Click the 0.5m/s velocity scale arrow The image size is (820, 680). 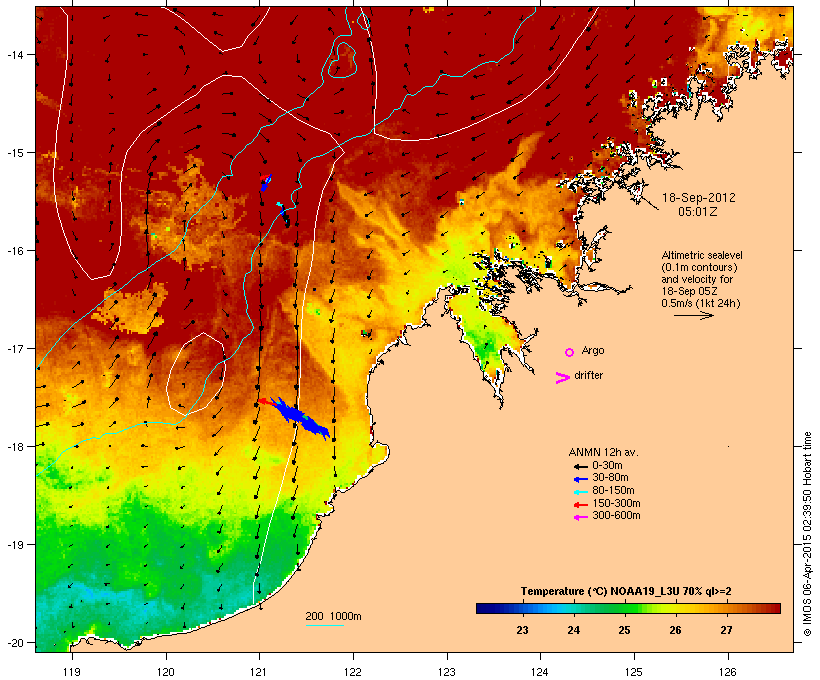[693, 315]
